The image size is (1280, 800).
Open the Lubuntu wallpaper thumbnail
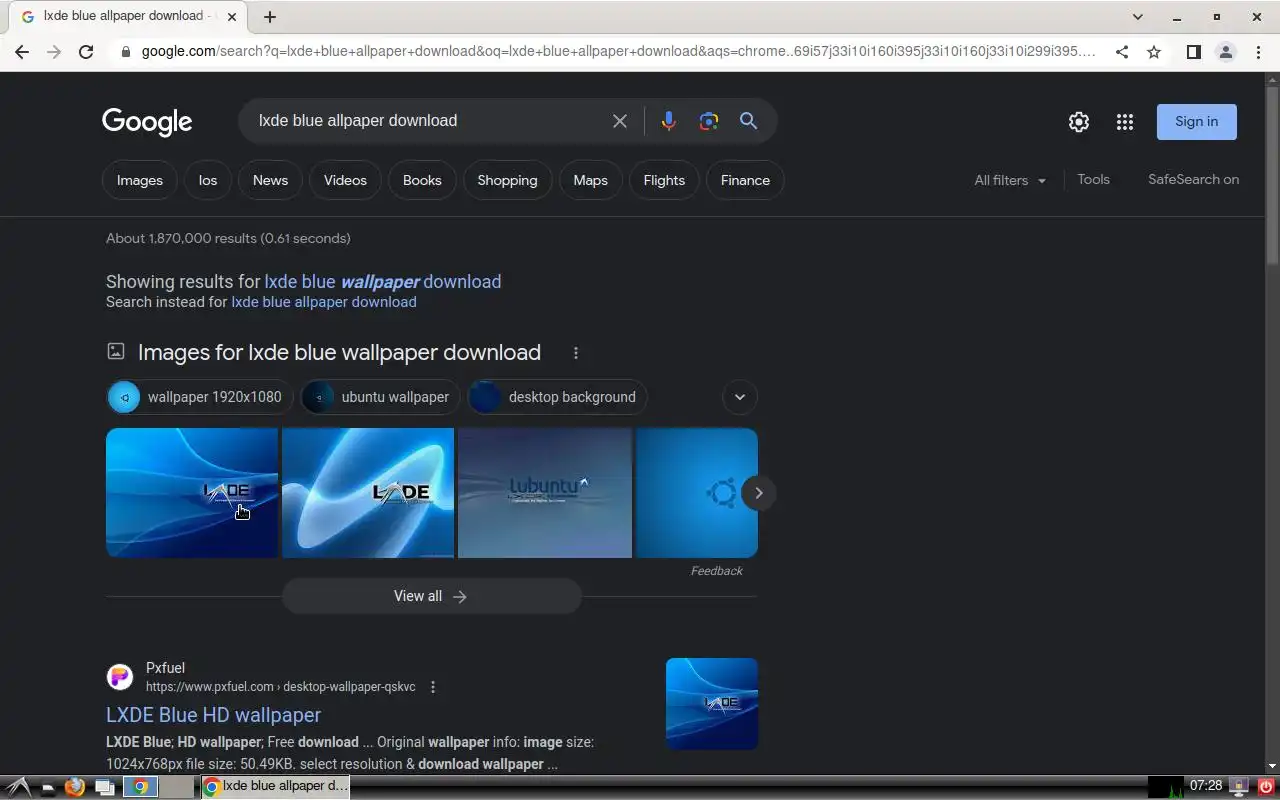[x=545, y=493]
